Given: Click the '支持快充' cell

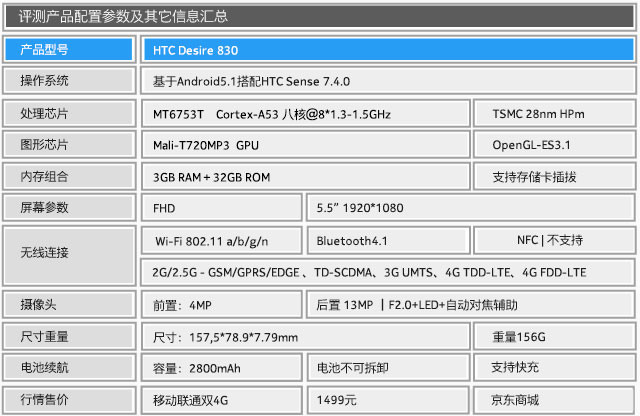Looking at the screenshot, I should pyautogui.click(x=554, y=367).
